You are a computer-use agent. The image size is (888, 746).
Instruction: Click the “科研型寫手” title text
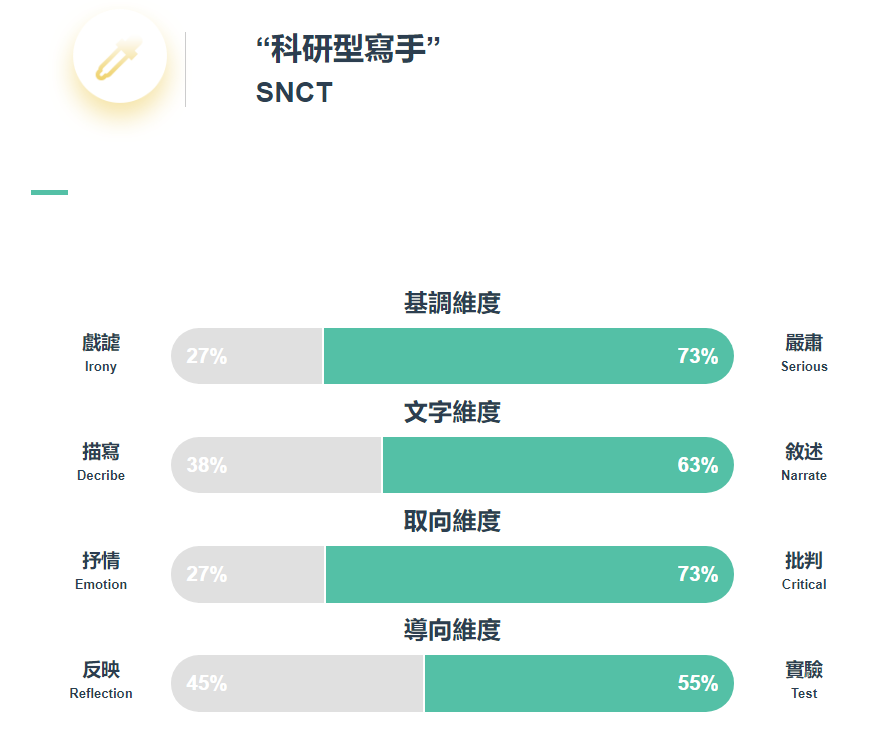pos(348,49)
